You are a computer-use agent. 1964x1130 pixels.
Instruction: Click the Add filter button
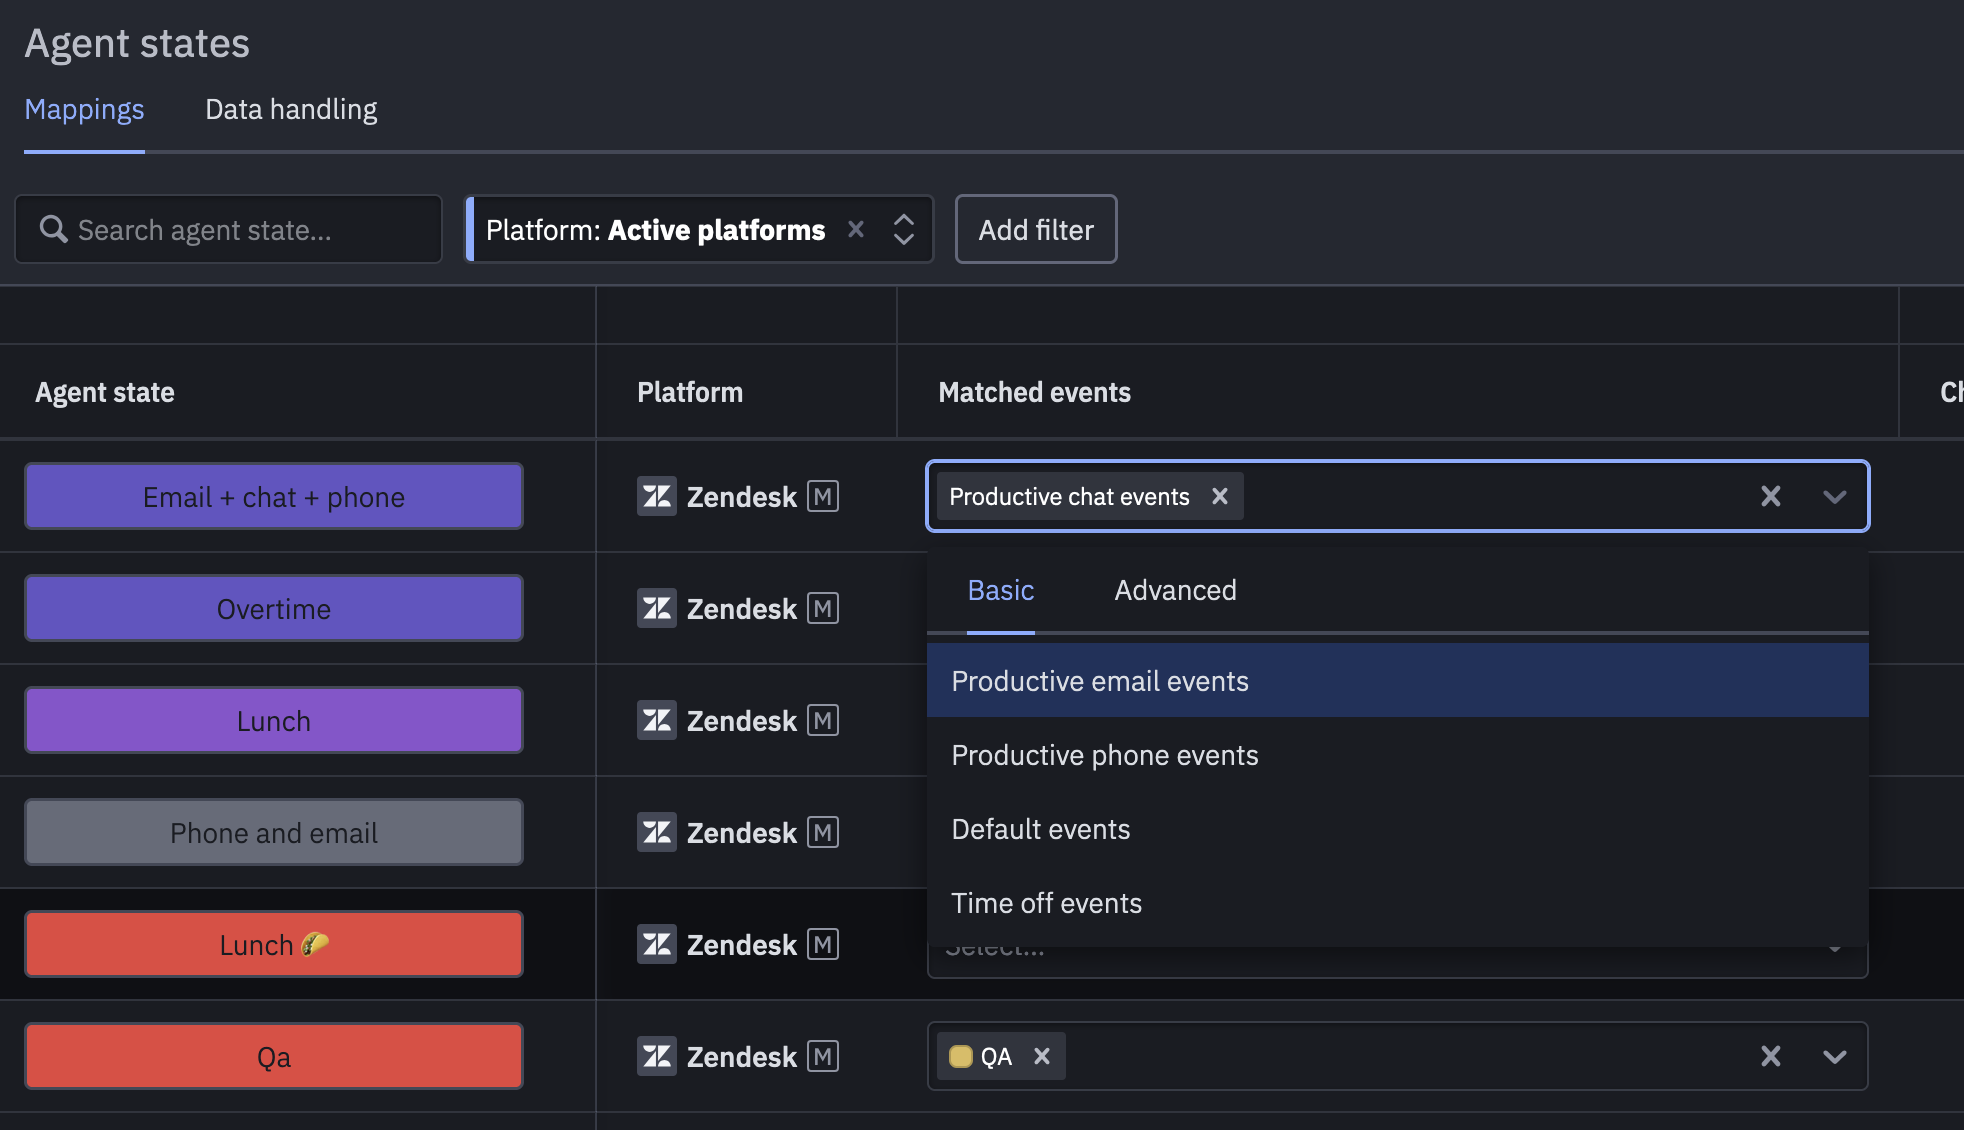1035,229
